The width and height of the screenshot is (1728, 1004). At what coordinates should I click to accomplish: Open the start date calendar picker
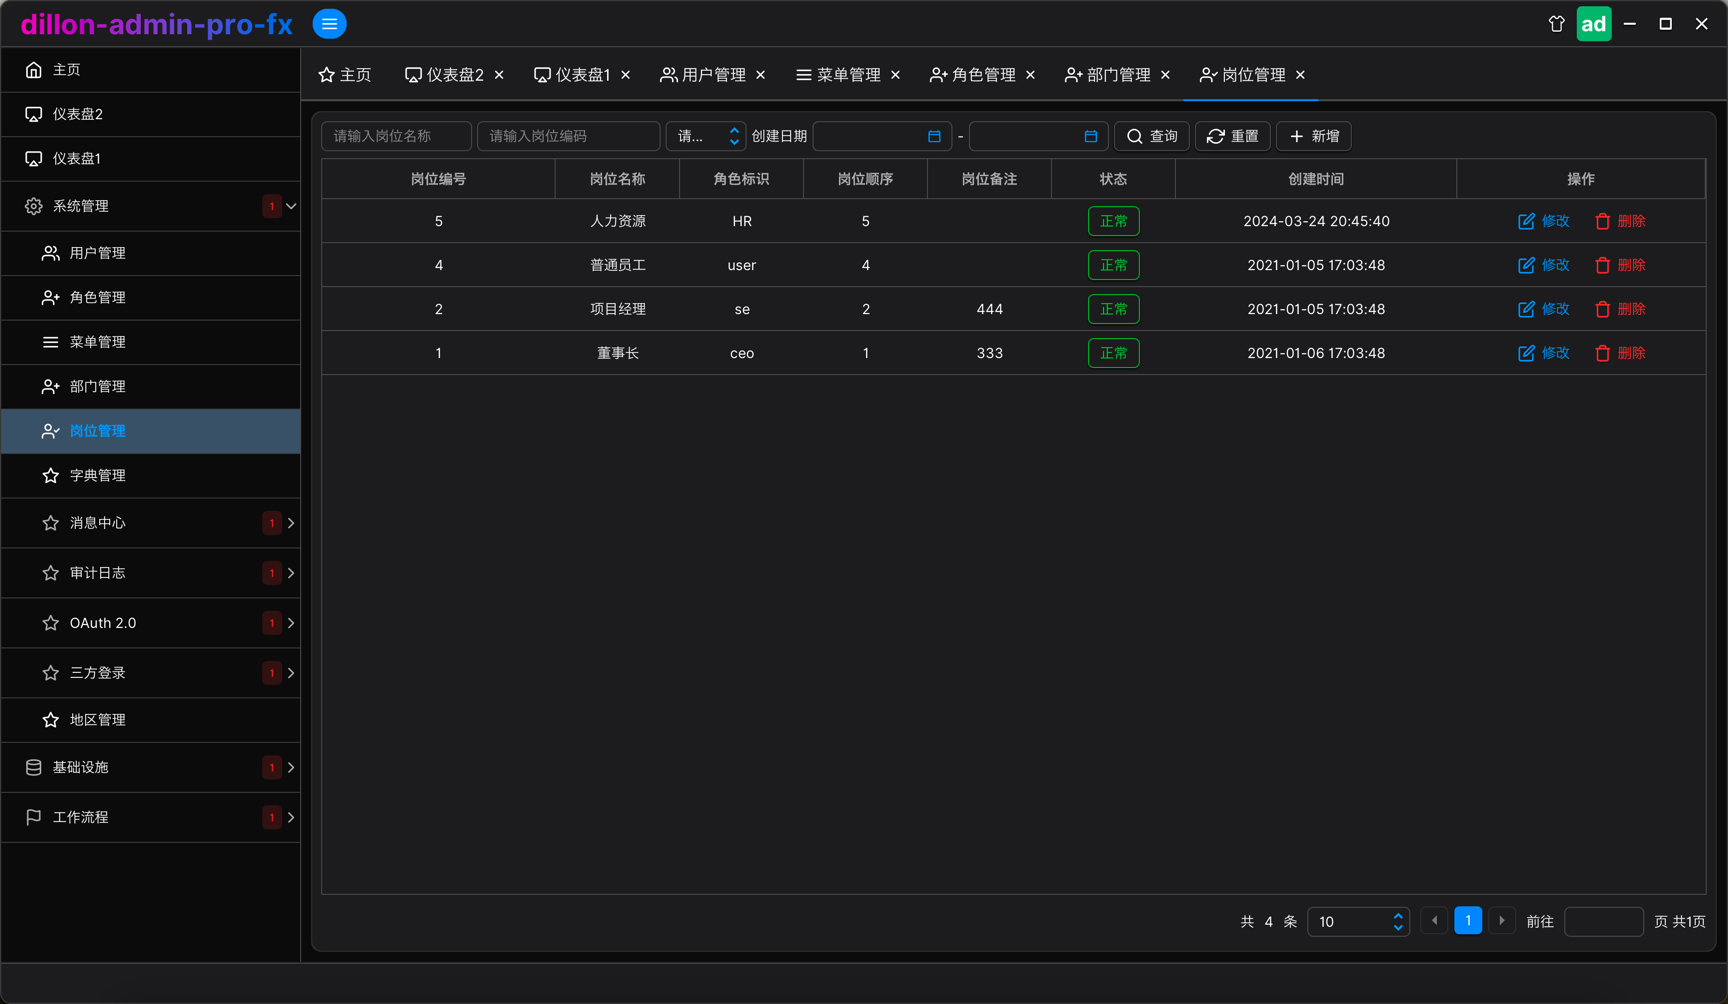click(x=934, y=136)
